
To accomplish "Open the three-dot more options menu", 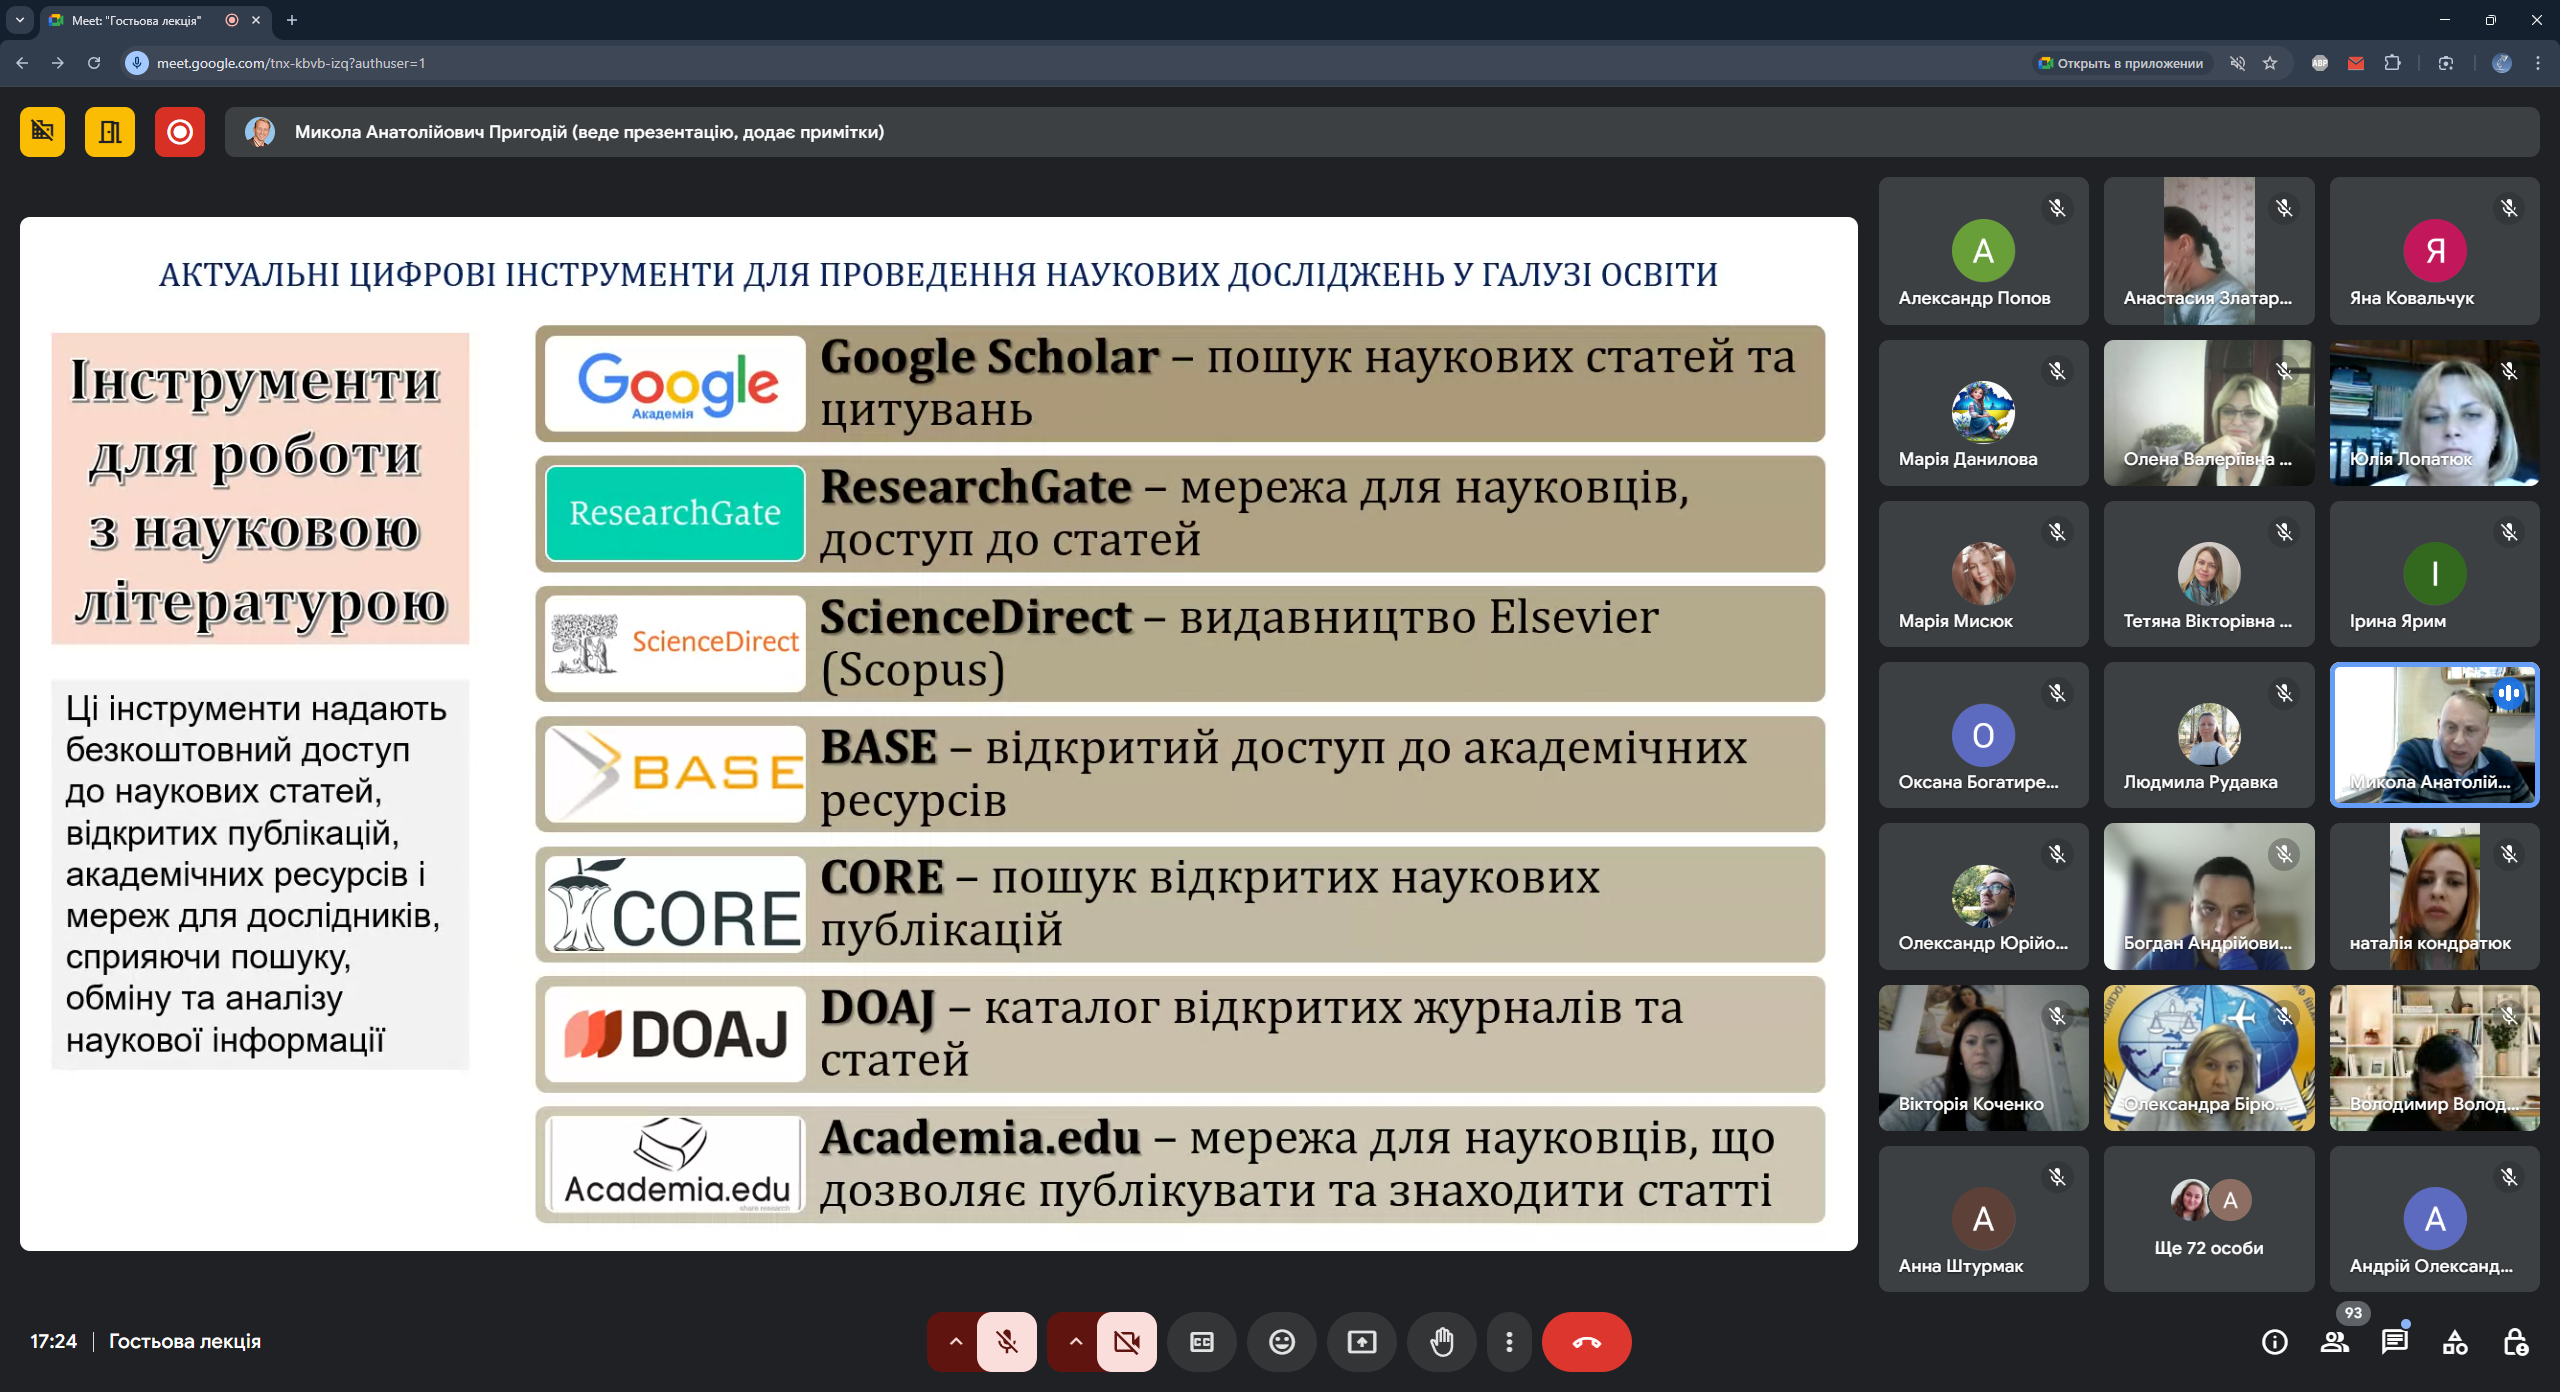I will 1509,1342.
